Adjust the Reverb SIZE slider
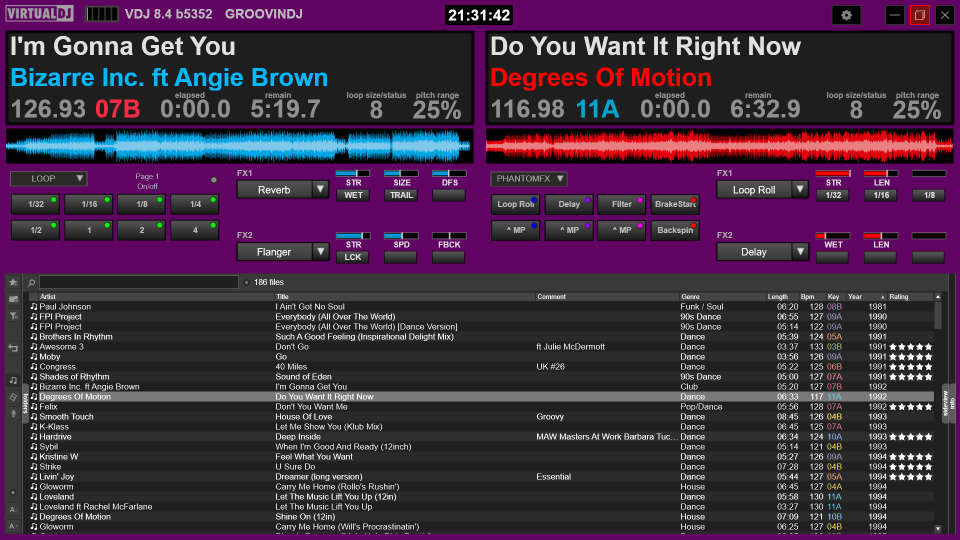960x540 pixels. (401, 173)
